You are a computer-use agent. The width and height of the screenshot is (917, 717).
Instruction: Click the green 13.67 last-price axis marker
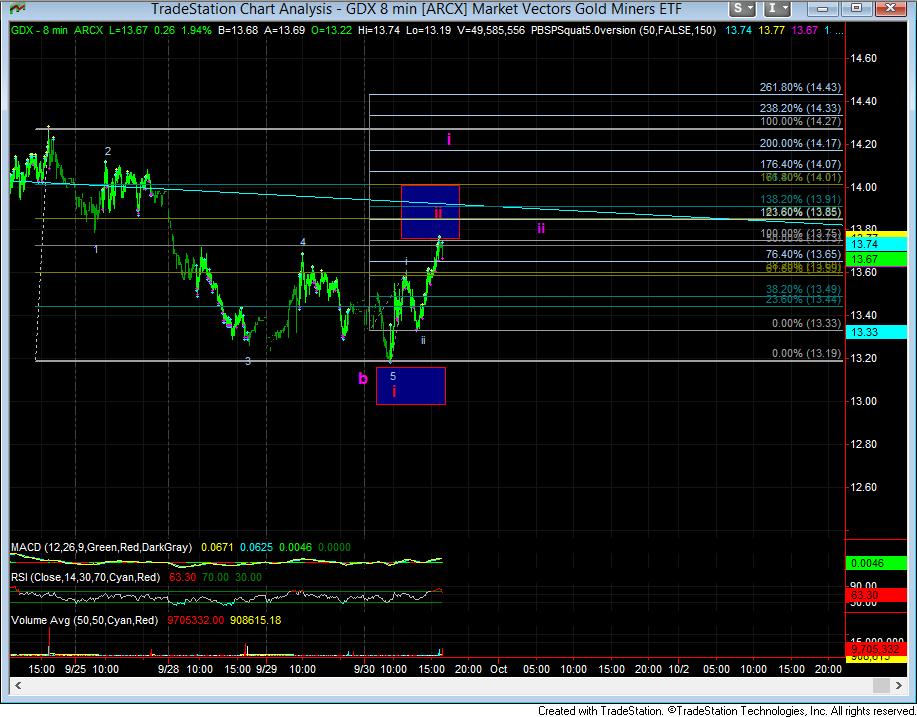pos(877,258)
